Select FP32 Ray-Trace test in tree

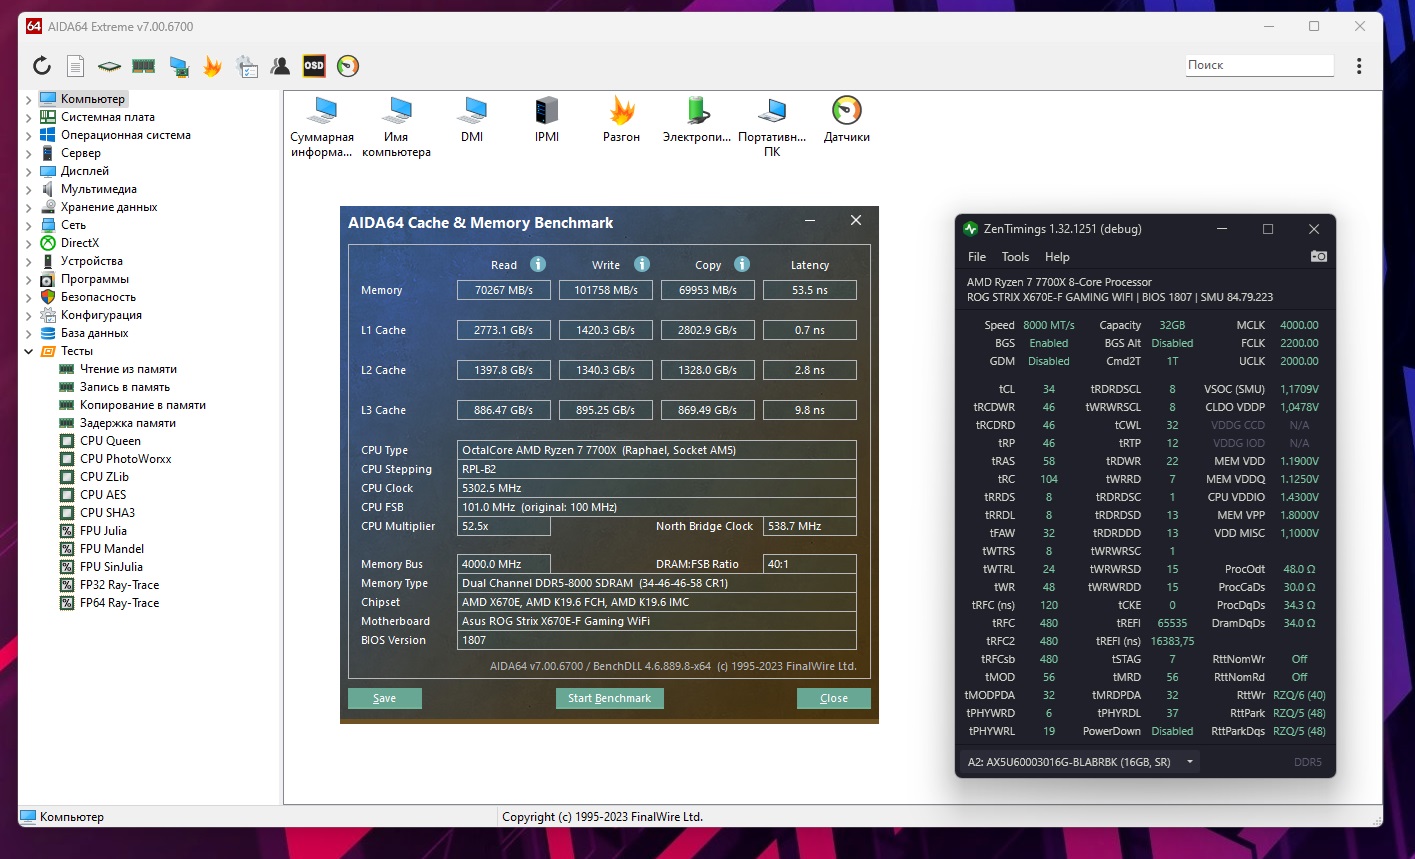[x=119, y=585]
